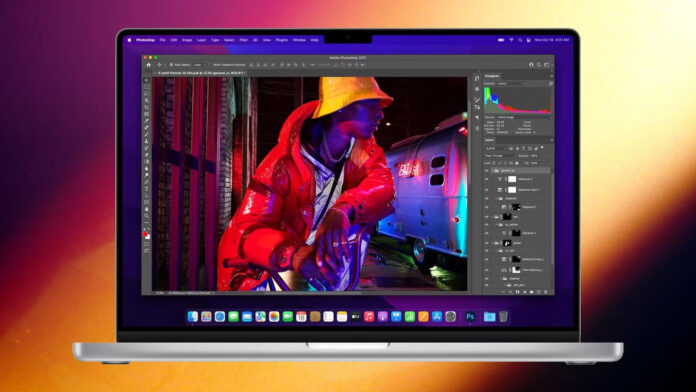This screenshot has width=696, height=392.
Task: Click the Vibrance 2 layer mask thumbnail
Action: pyautogui.click(x=512, y=179)
